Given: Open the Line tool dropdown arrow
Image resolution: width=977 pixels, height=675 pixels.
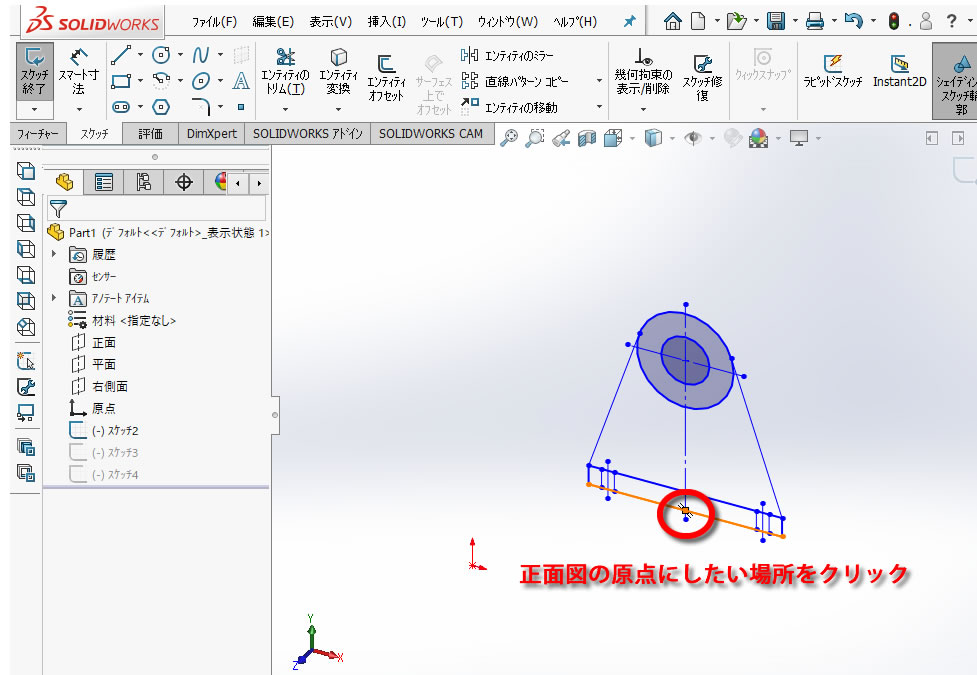Looking at the screenshot, I should 140,55.
